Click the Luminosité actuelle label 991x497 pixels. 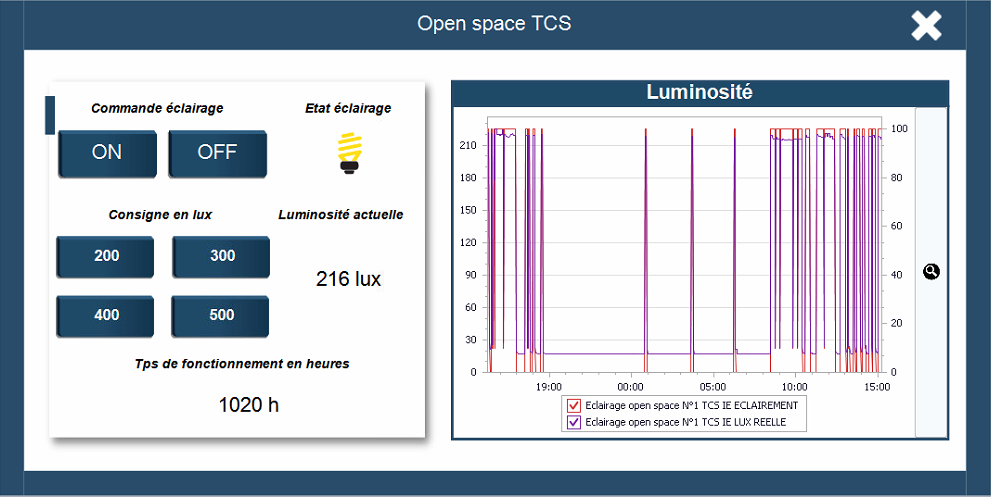(x=341, y=215)
